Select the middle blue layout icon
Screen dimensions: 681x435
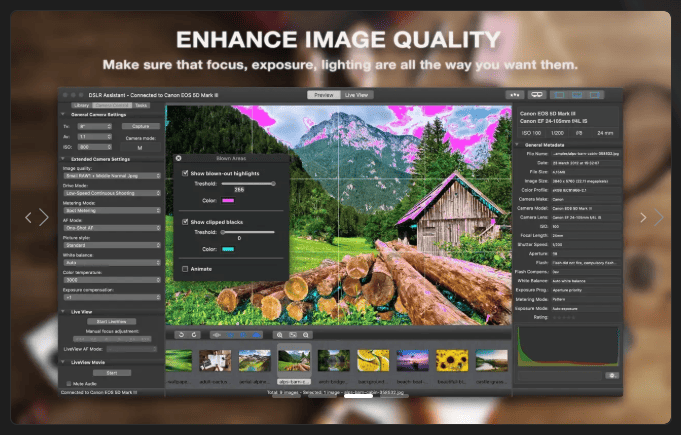tap(577, 95)
